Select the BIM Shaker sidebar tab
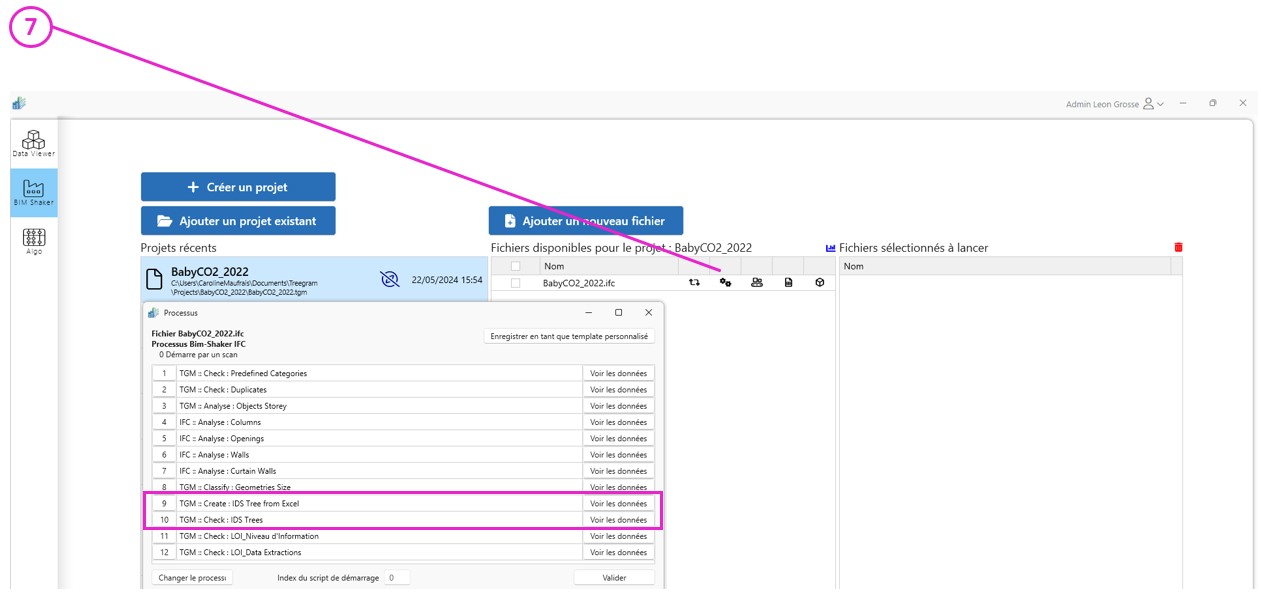The width and height of the screenshot is (1261, 601). click(x=34, y=192)
